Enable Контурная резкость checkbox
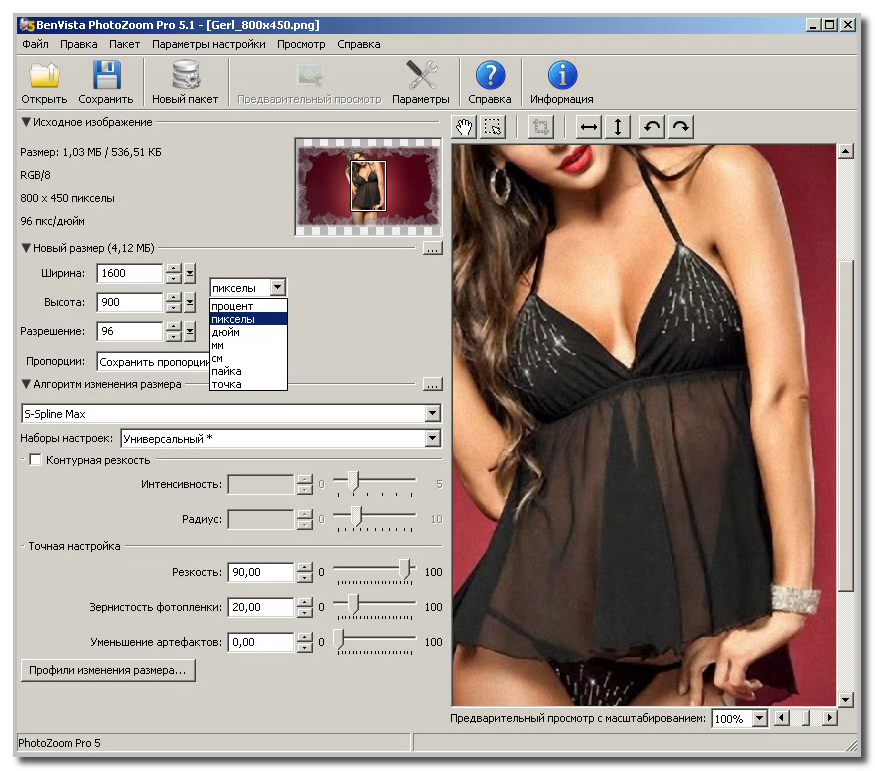The image size is (875, 771). tap(35, 460)
